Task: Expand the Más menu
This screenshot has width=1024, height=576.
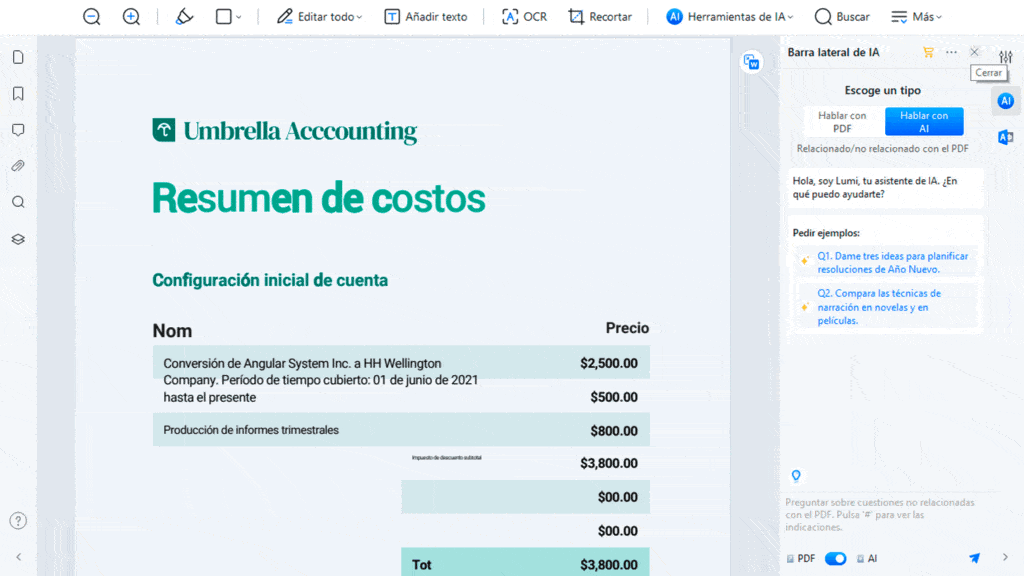Action: coord(916,17)
